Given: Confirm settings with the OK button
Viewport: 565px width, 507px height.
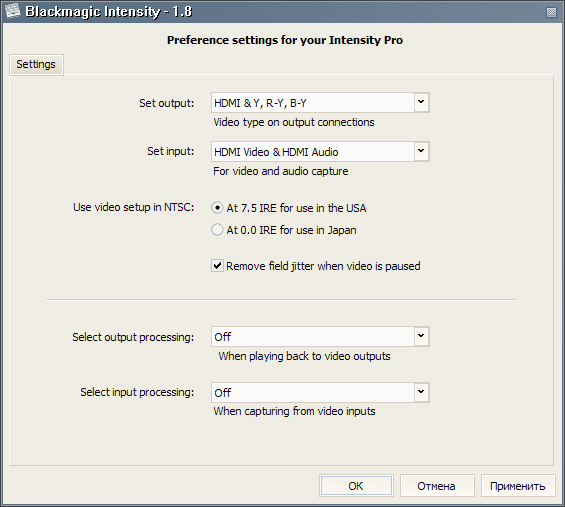Looking at the screenshot, I should click(356, 486).
